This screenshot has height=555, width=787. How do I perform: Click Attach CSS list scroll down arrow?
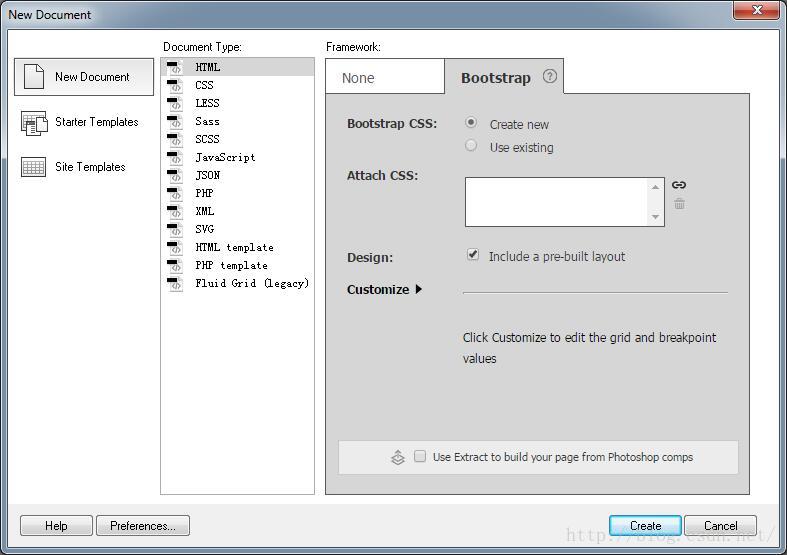point(655,217)
